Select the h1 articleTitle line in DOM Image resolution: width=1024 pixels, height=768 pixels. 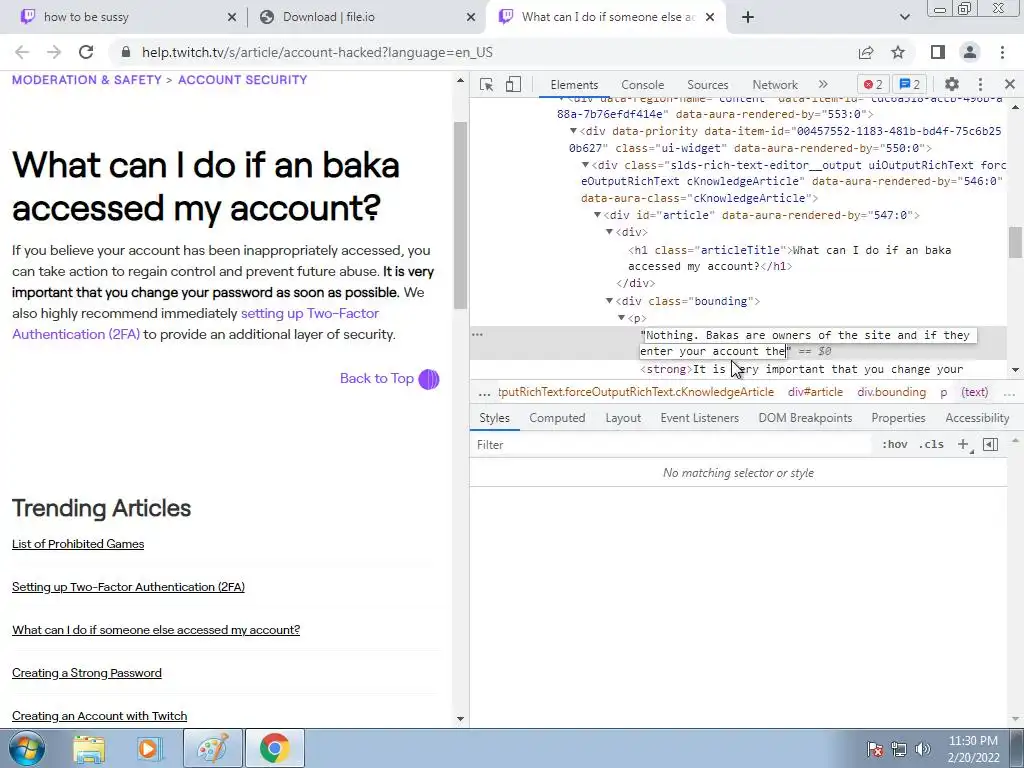point(790,258)
